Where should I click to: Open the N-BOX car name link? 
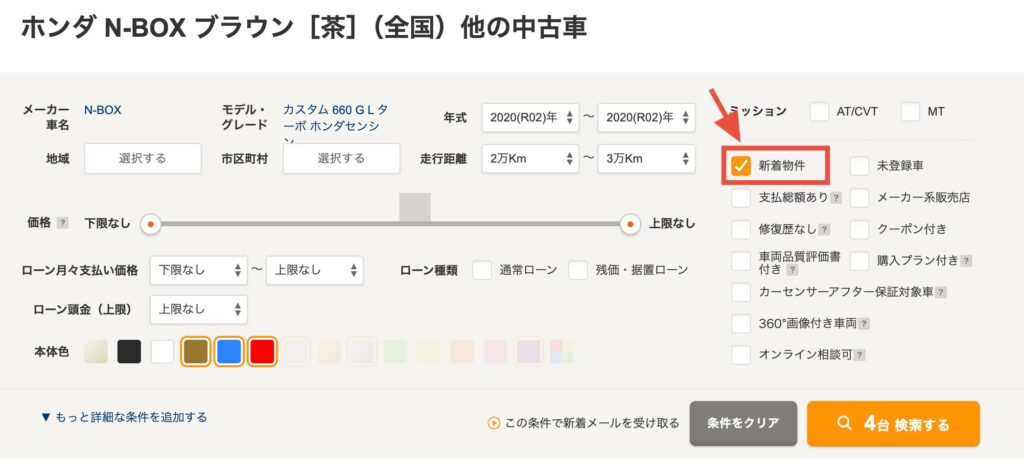(x=103, y=110)
